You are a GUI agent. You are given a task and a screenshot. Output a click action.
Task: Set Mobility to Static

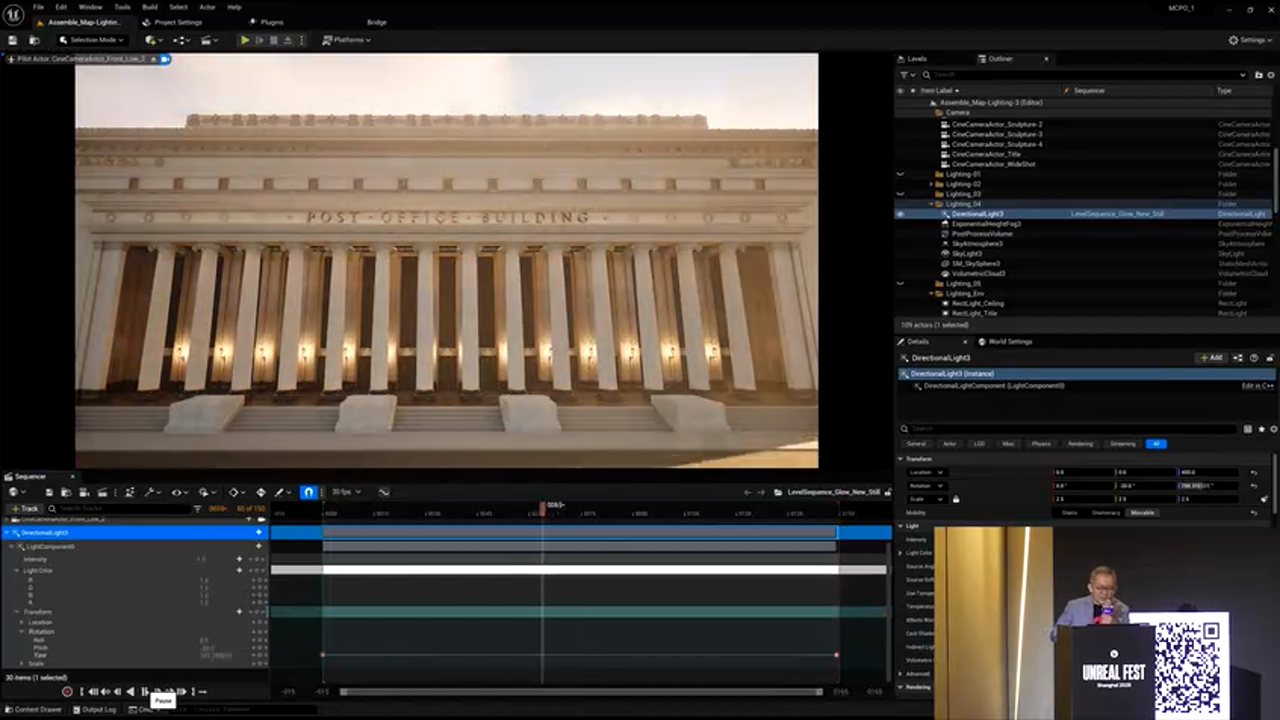(1070, 513)
